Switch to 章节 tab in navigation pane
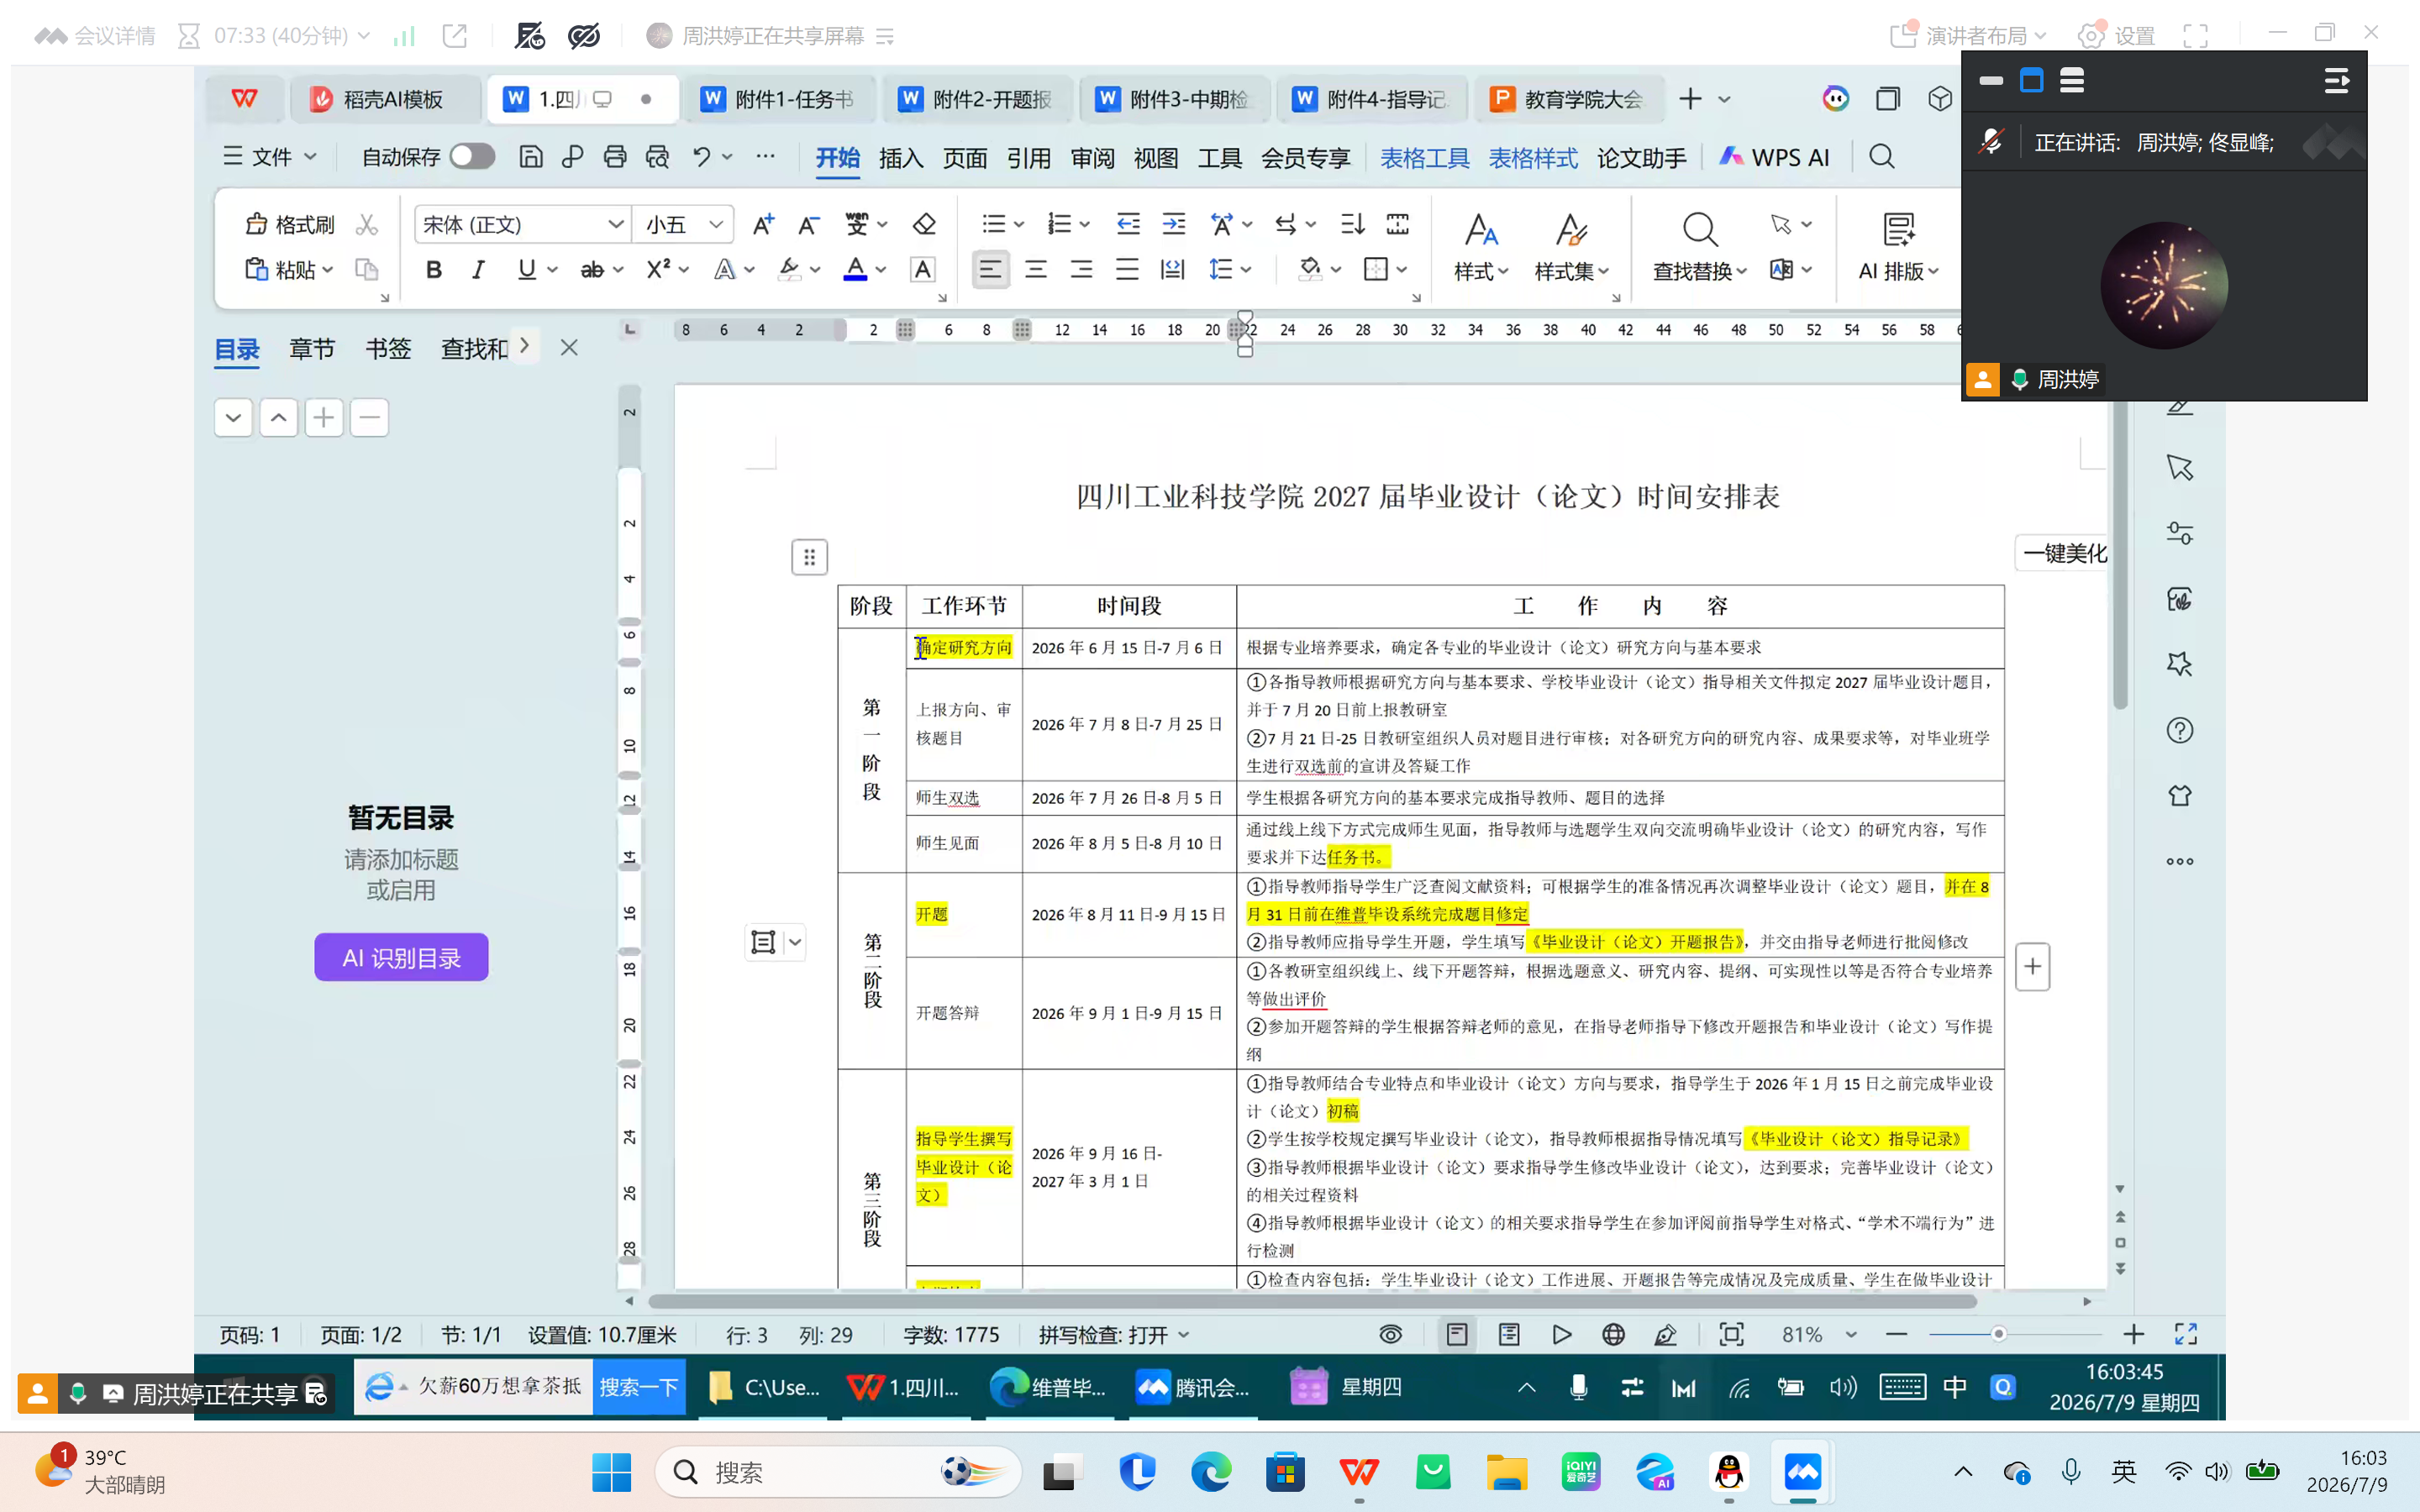The width and height of the screenshot is (2420, 1512). click(312, 349)
